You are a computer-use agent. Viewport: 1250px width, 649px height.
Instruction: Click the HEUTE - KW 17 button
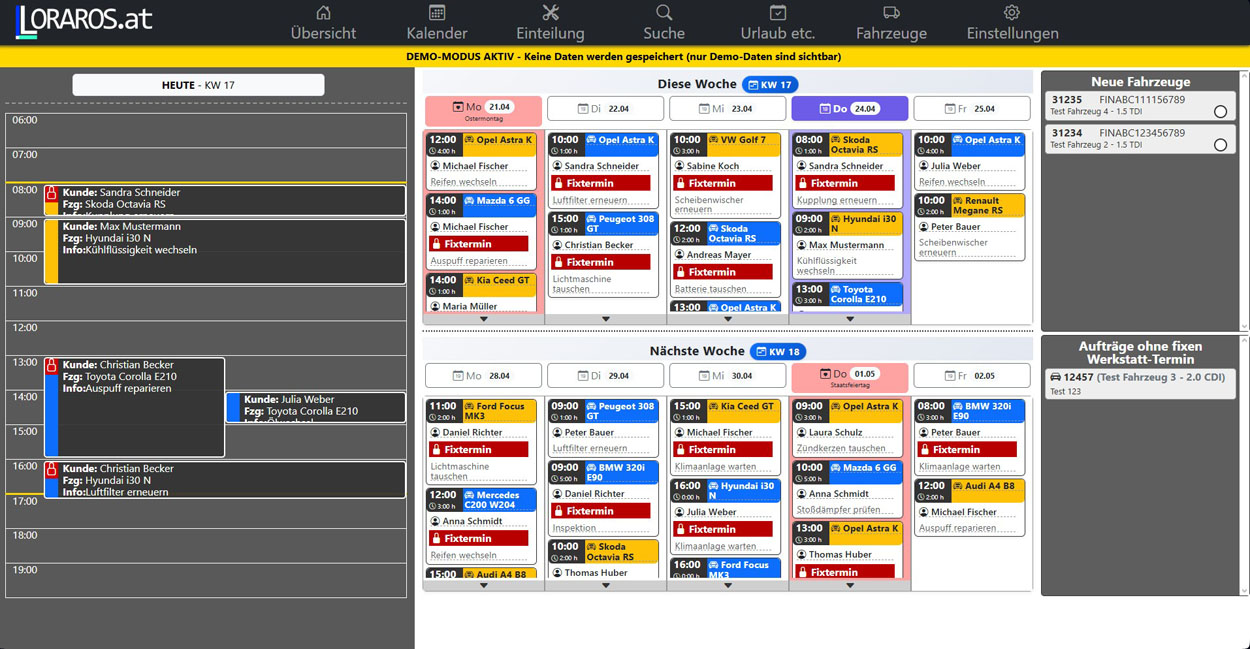198,85
